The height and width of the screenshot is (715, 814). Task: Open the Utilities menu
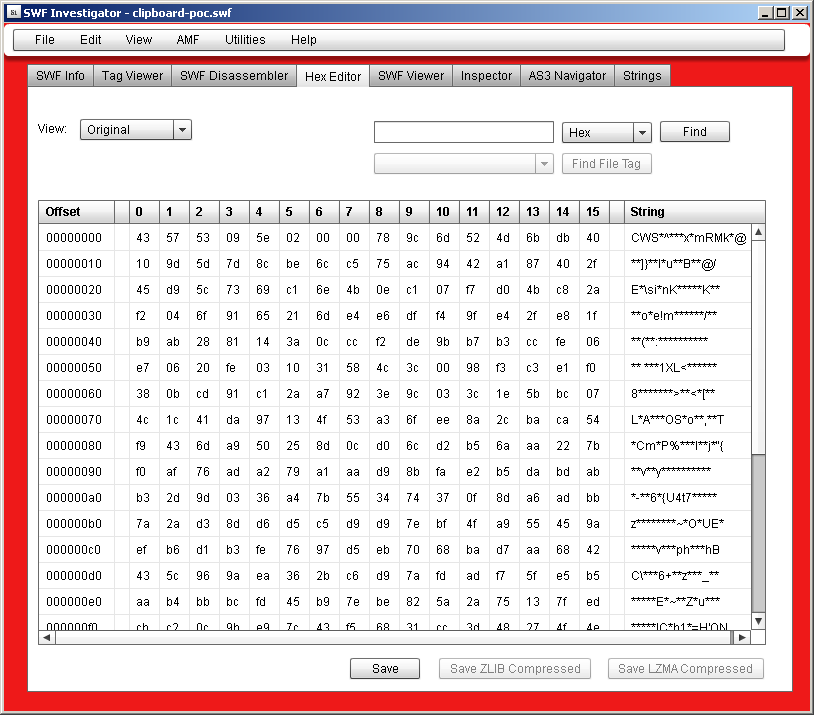pyautogui.click(x=245, y=40)
